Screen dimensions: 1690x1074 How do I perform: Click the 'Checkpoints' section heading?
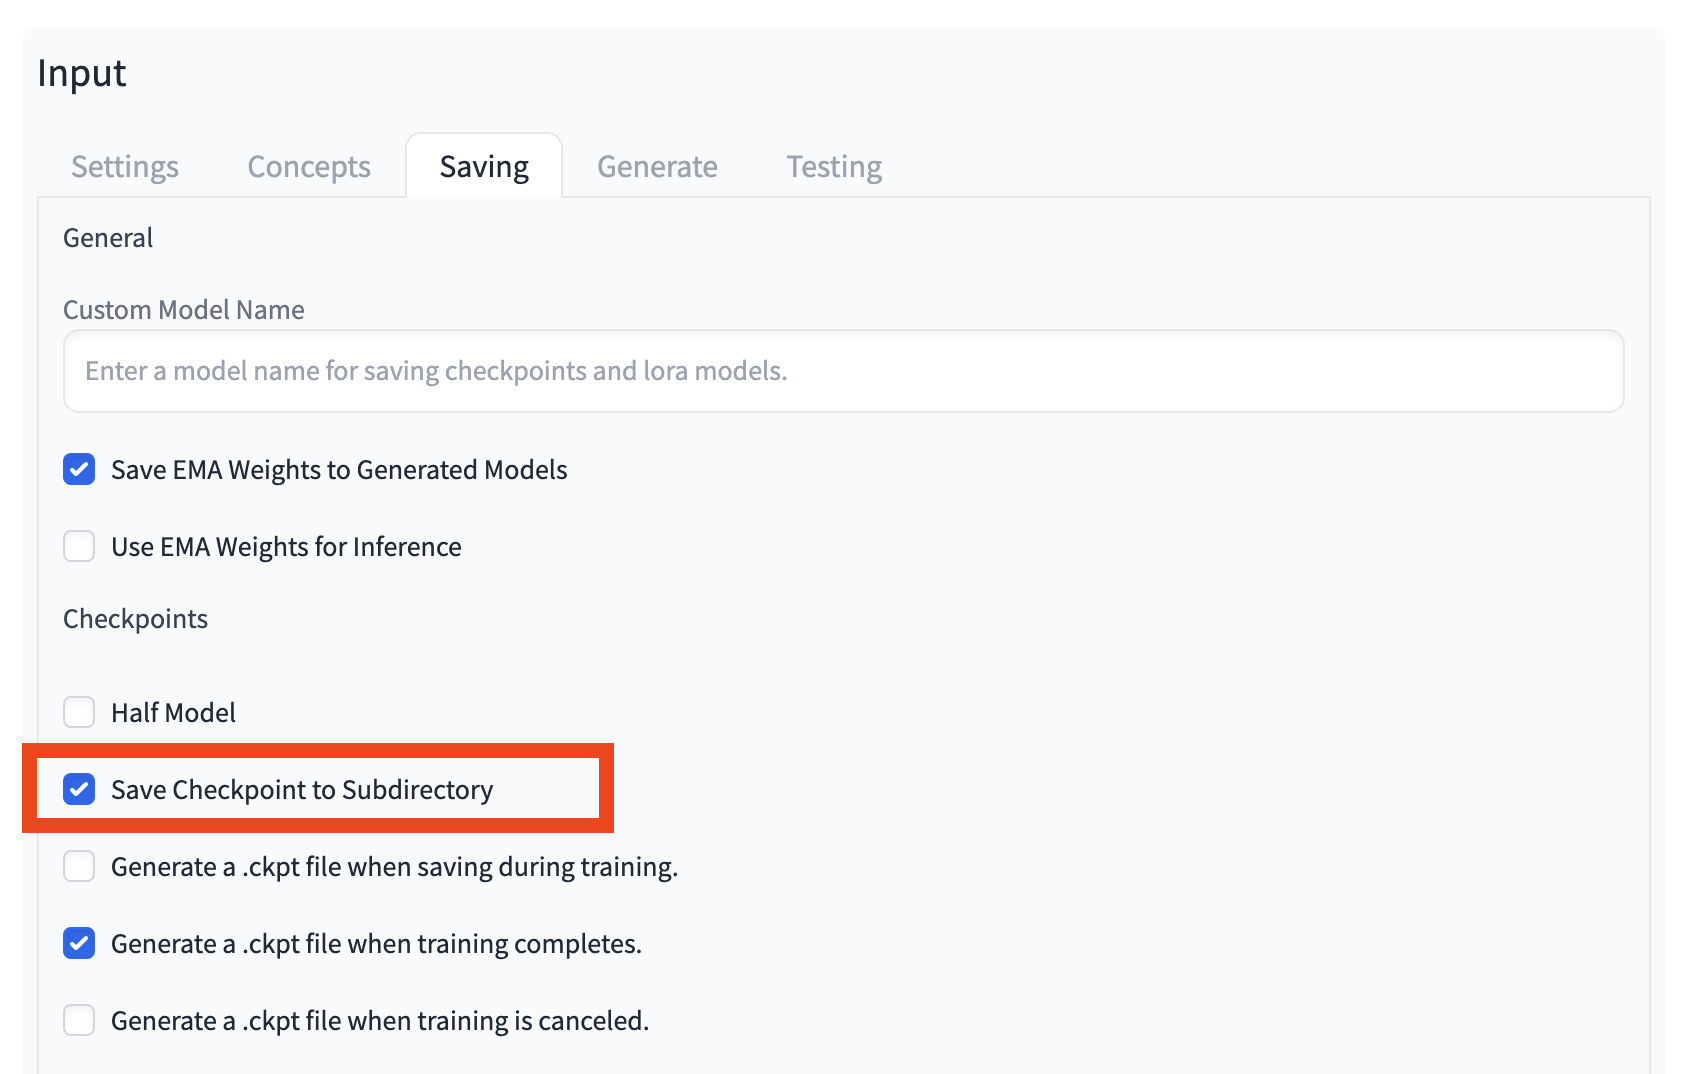coord(136,619)
